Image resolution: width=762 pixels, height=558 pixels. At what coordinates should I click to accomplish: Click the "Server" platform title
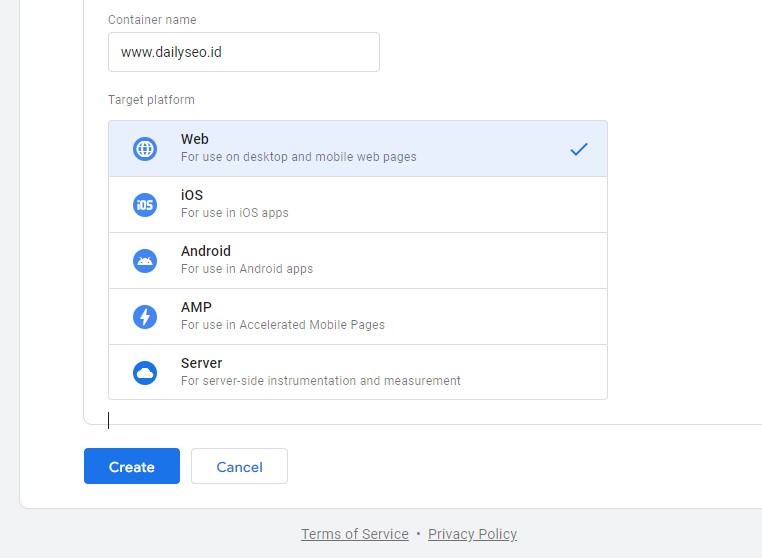[x=201, y=363]
